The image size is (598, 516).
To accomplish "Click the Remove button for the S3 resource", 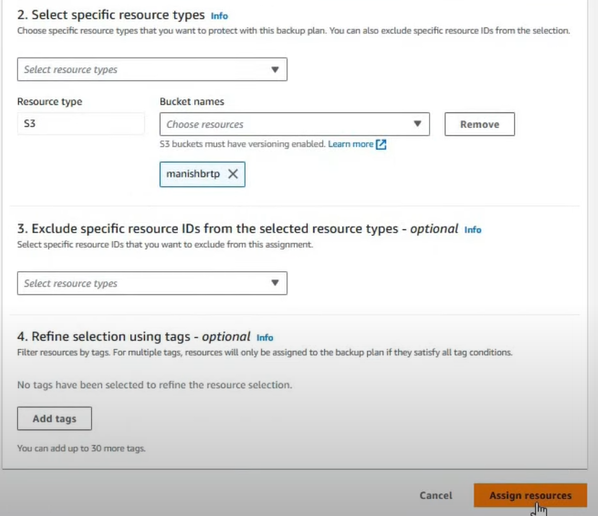I will [x=479, y=124].
